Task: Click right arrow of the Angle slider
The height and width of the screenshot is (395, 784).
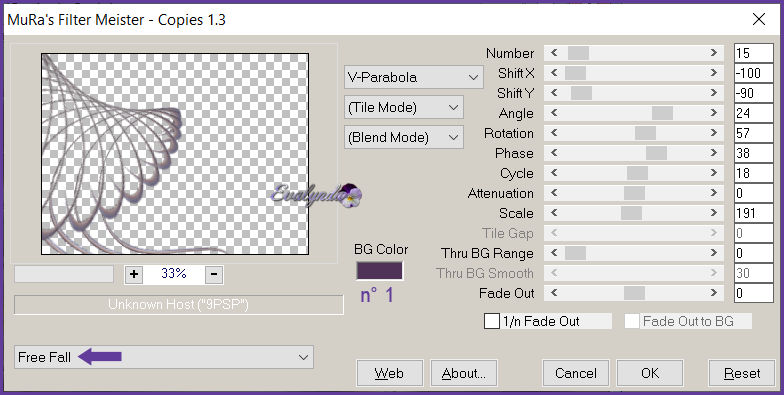Action: pos(714,113)
